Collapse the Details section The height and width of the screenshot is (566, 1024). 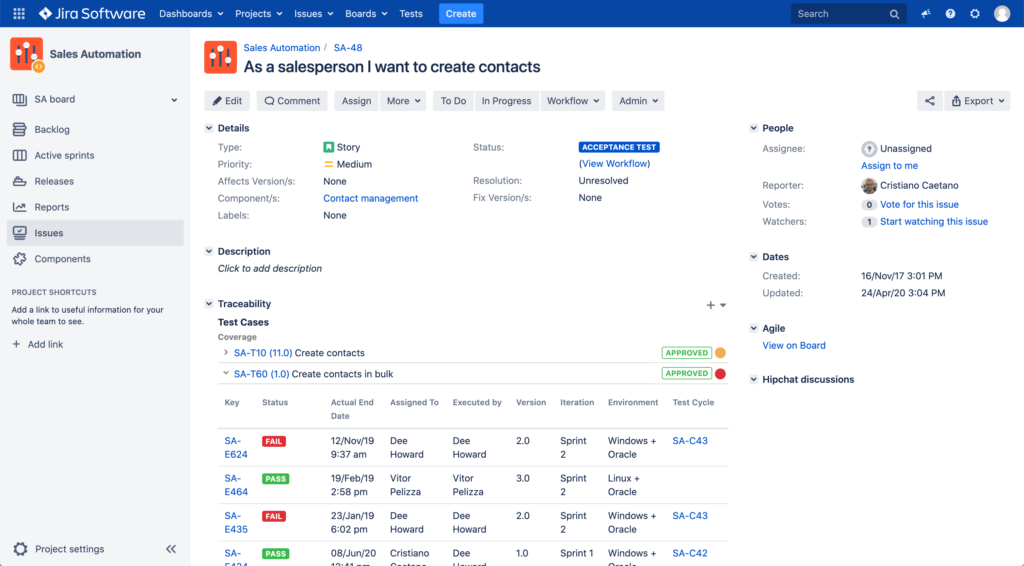[x=209, y=128]
